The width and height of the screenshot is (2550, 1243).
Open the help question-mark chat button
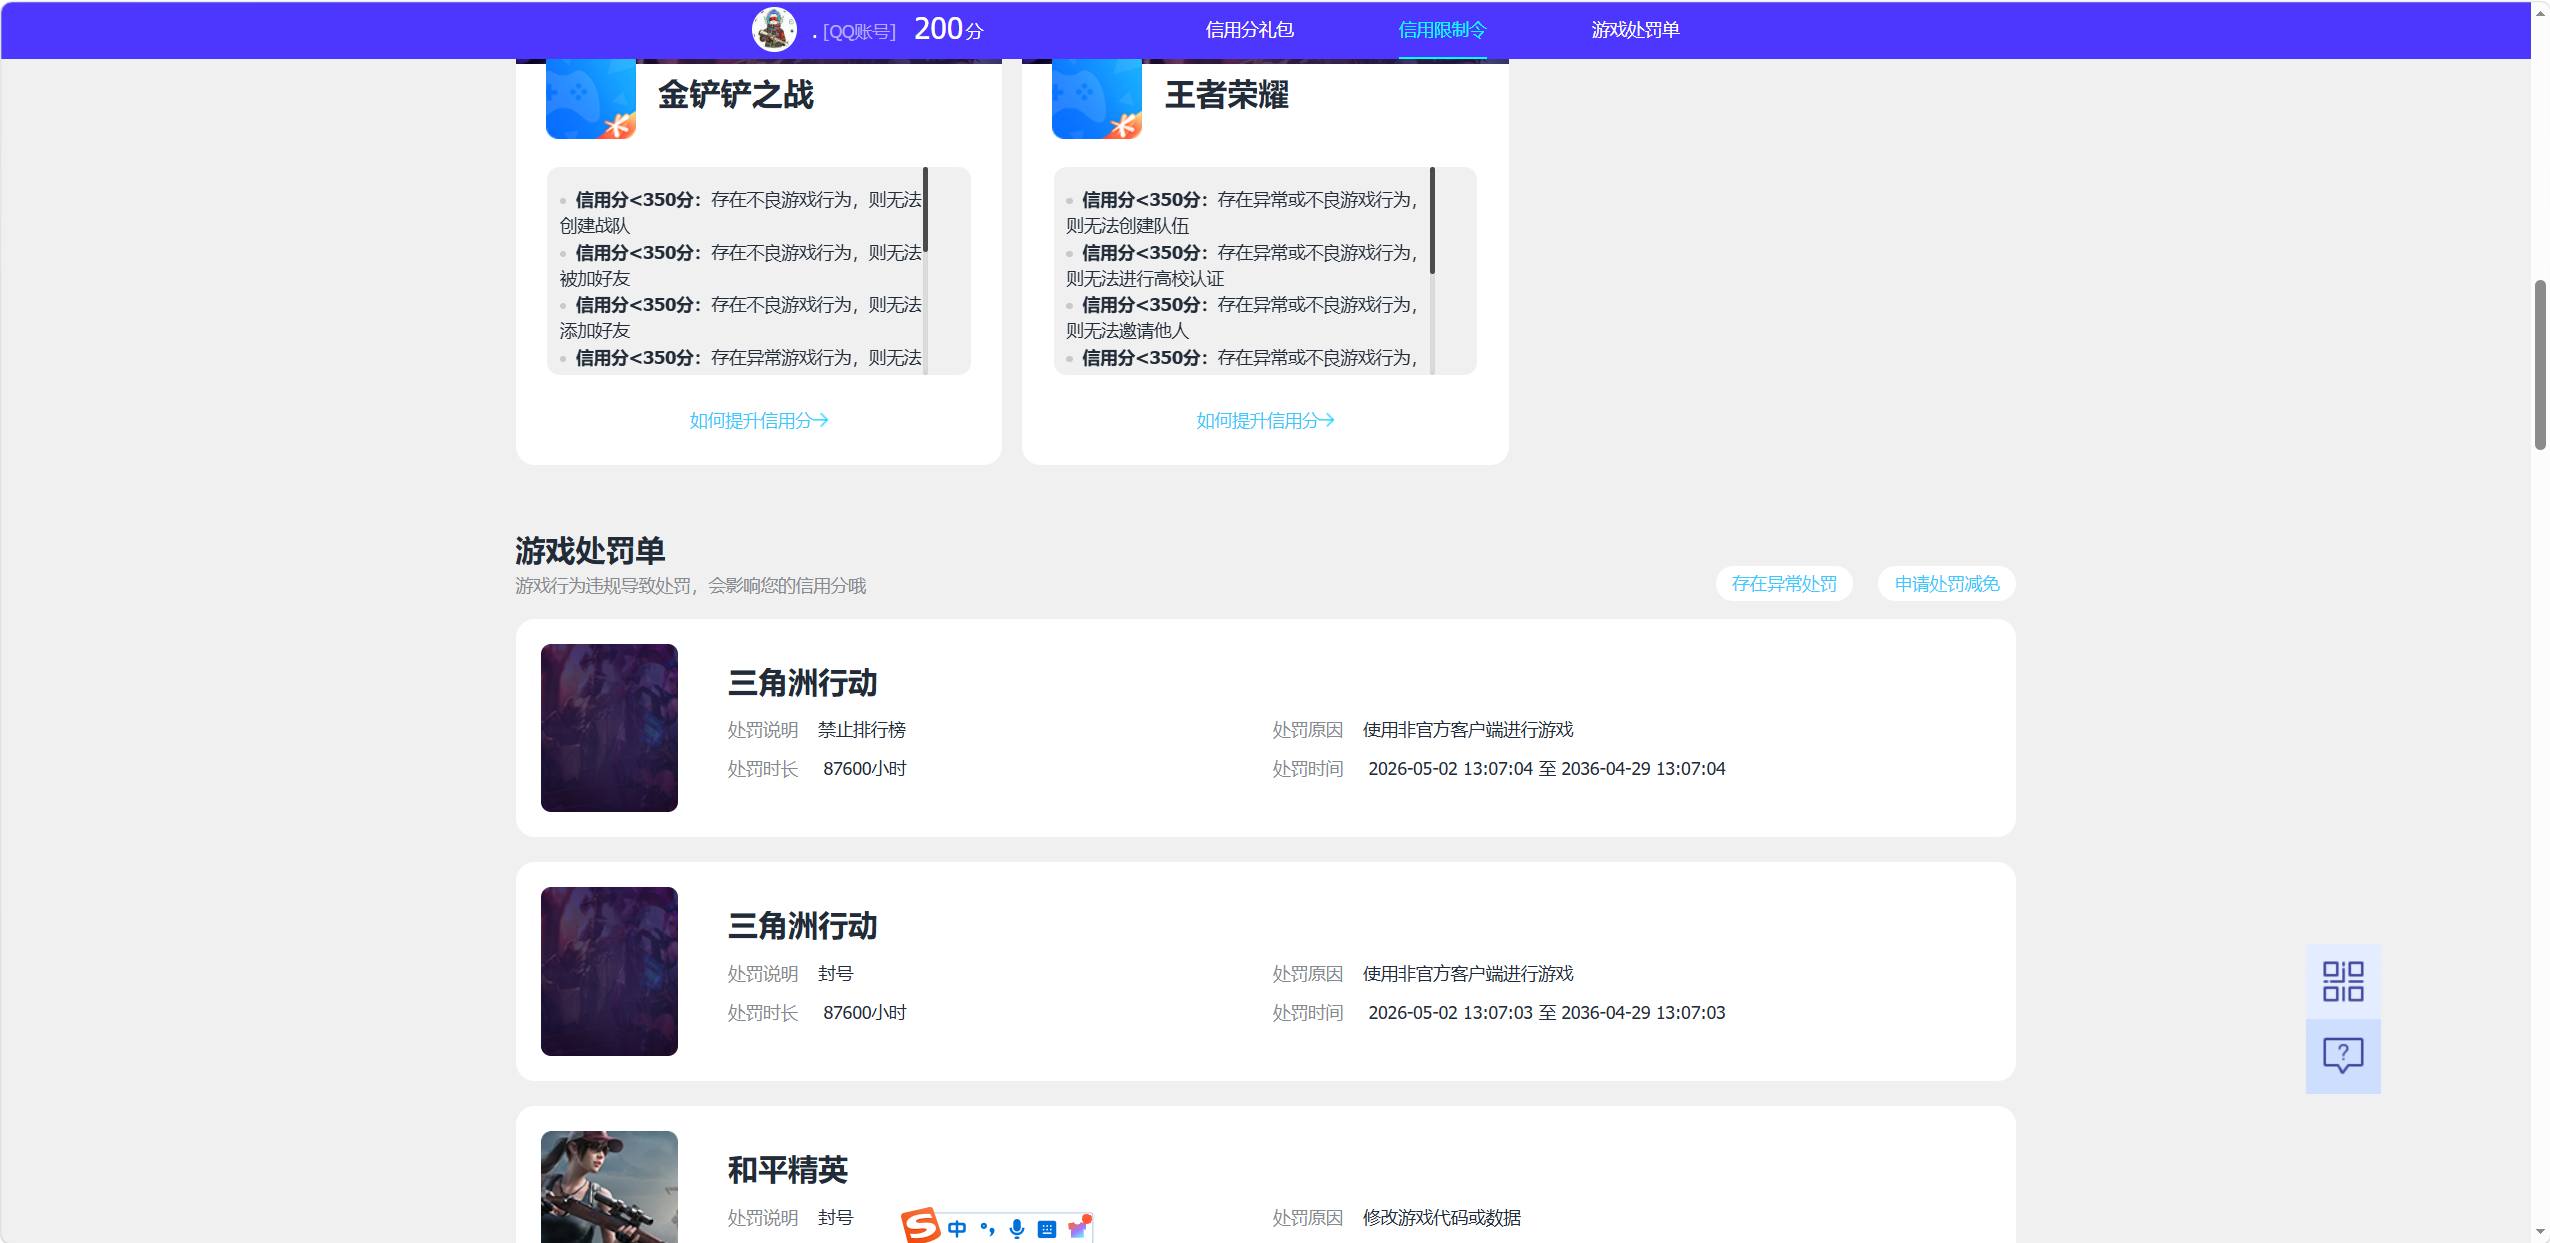(2342, 1056)
